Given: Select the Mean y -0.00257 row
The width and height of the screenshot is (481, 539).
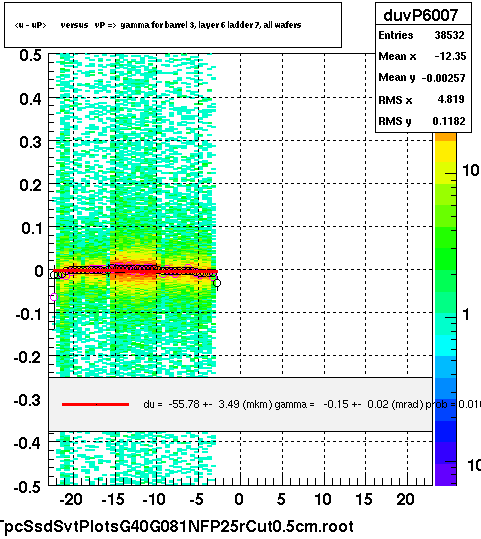Looking at the screenshot, I should tap(422, 78).
